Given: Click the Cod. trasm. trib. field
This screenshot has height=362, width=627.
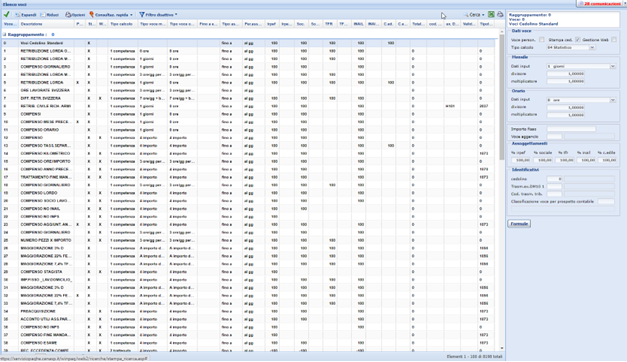Looking at the screenshot, I should [x=554, y=194].
